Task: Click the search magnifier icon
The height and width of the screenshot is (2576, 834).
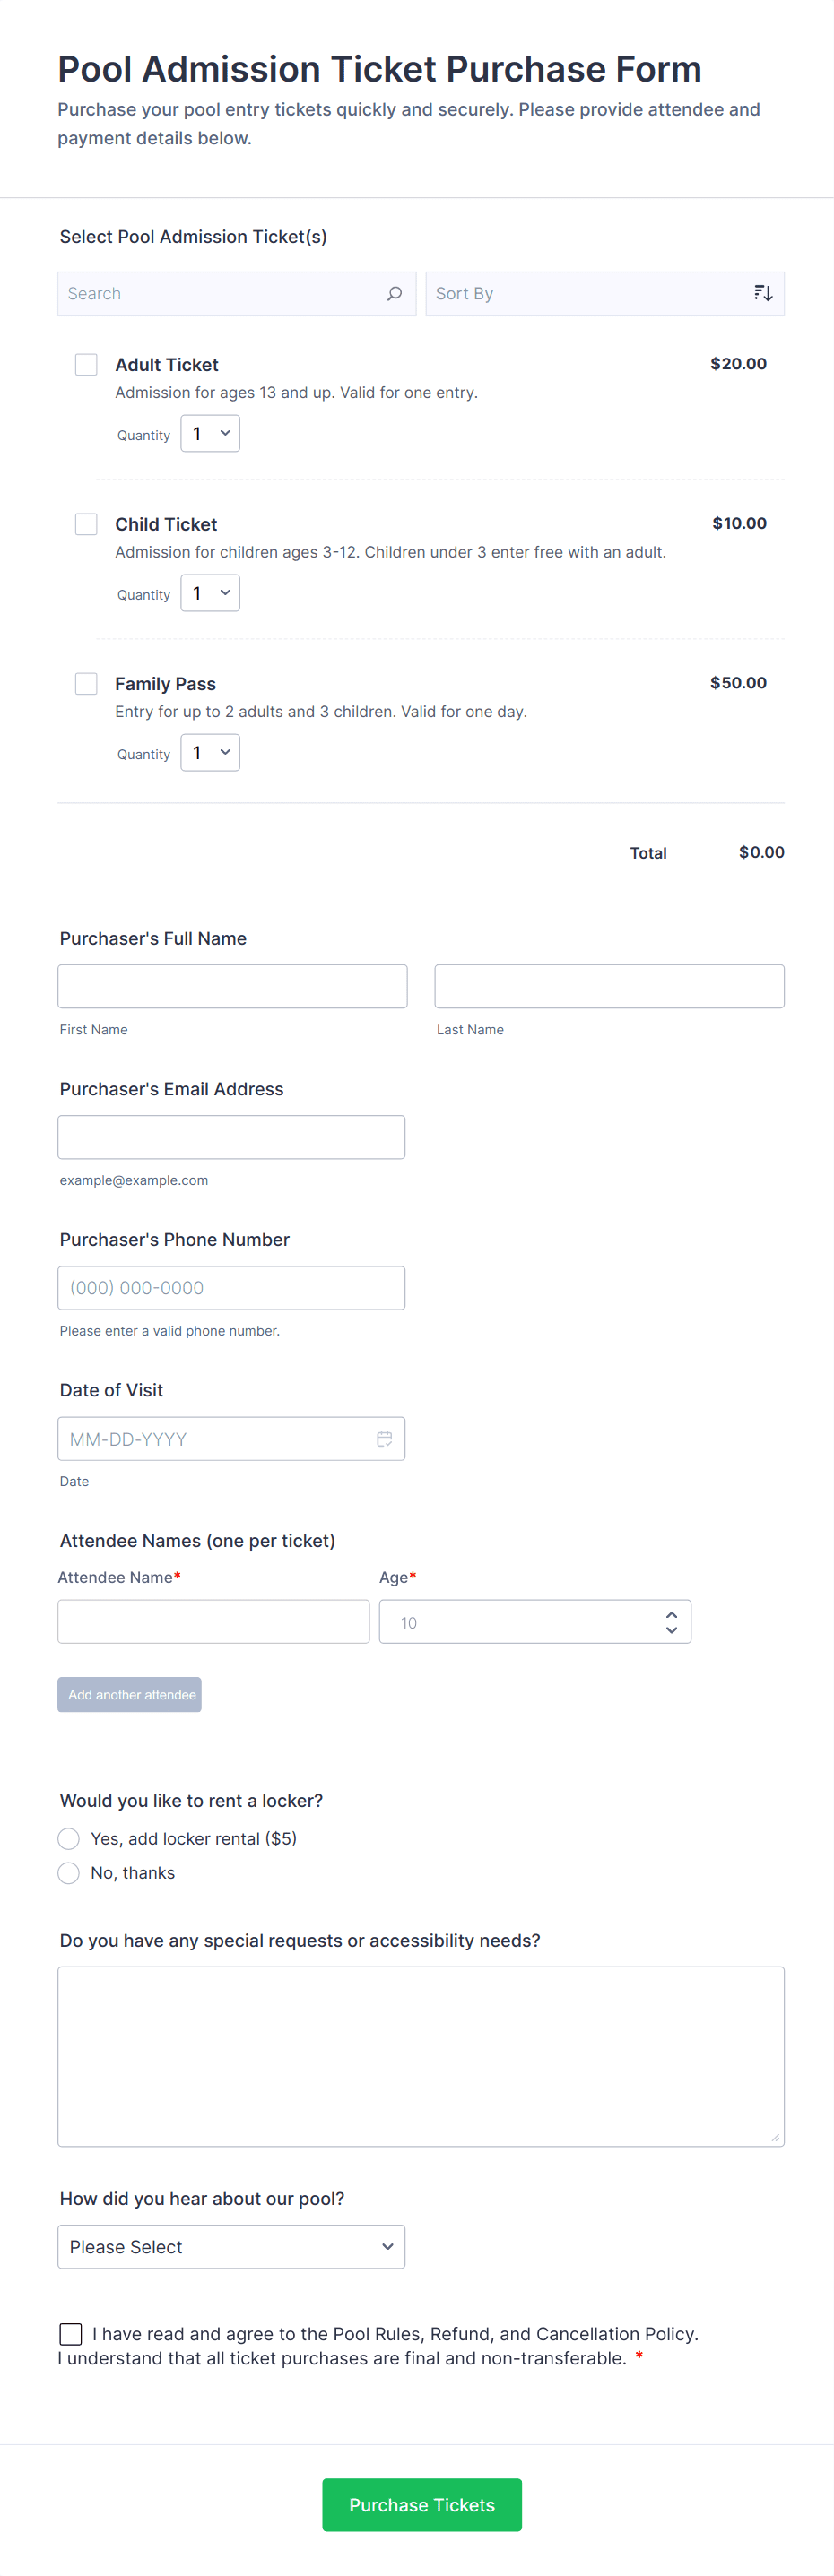Action: [394, 294]
